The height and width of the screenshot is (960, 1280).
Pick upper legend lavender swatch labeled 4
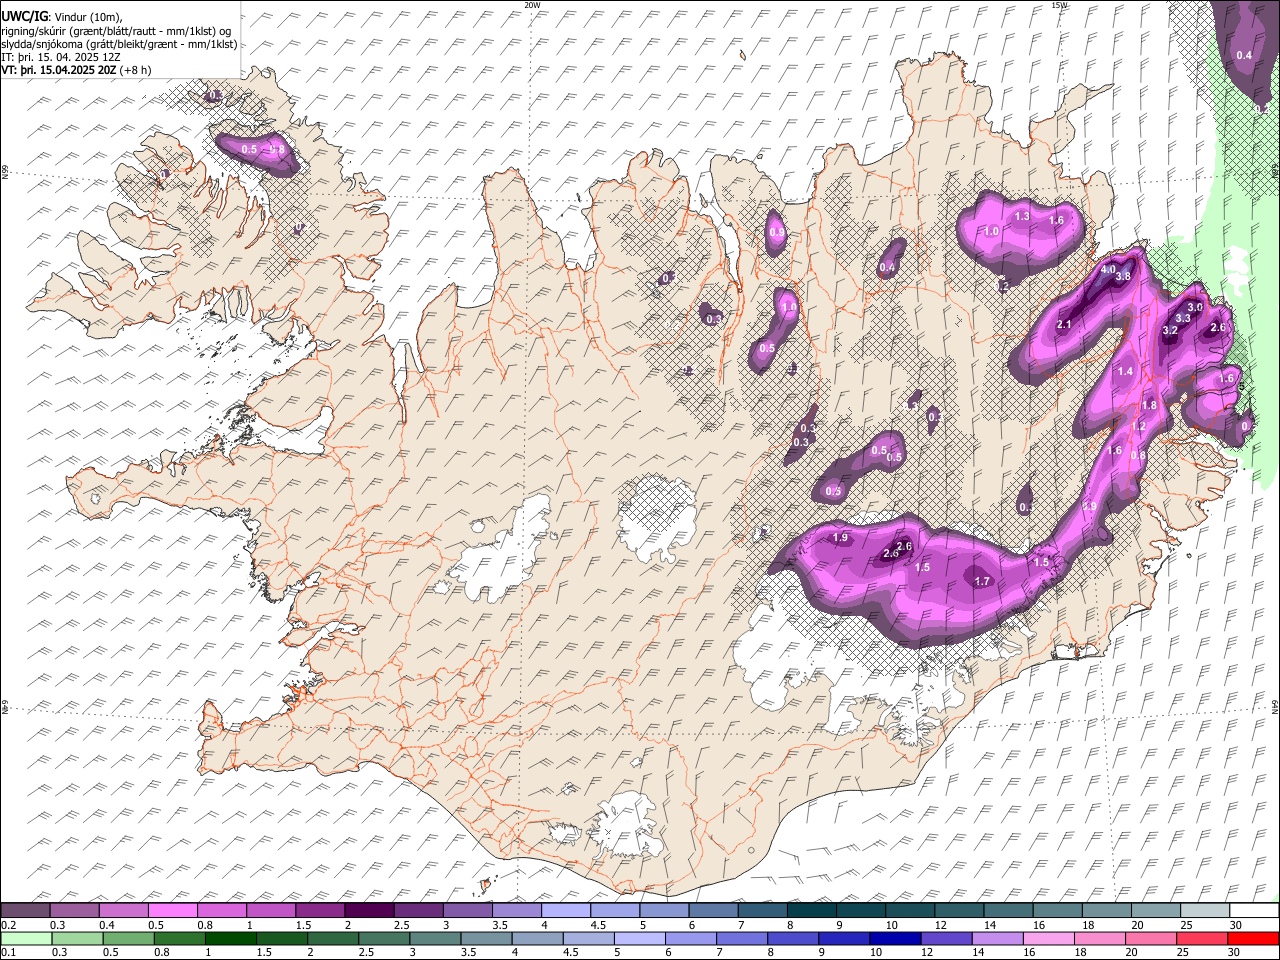tap(565, 910)
